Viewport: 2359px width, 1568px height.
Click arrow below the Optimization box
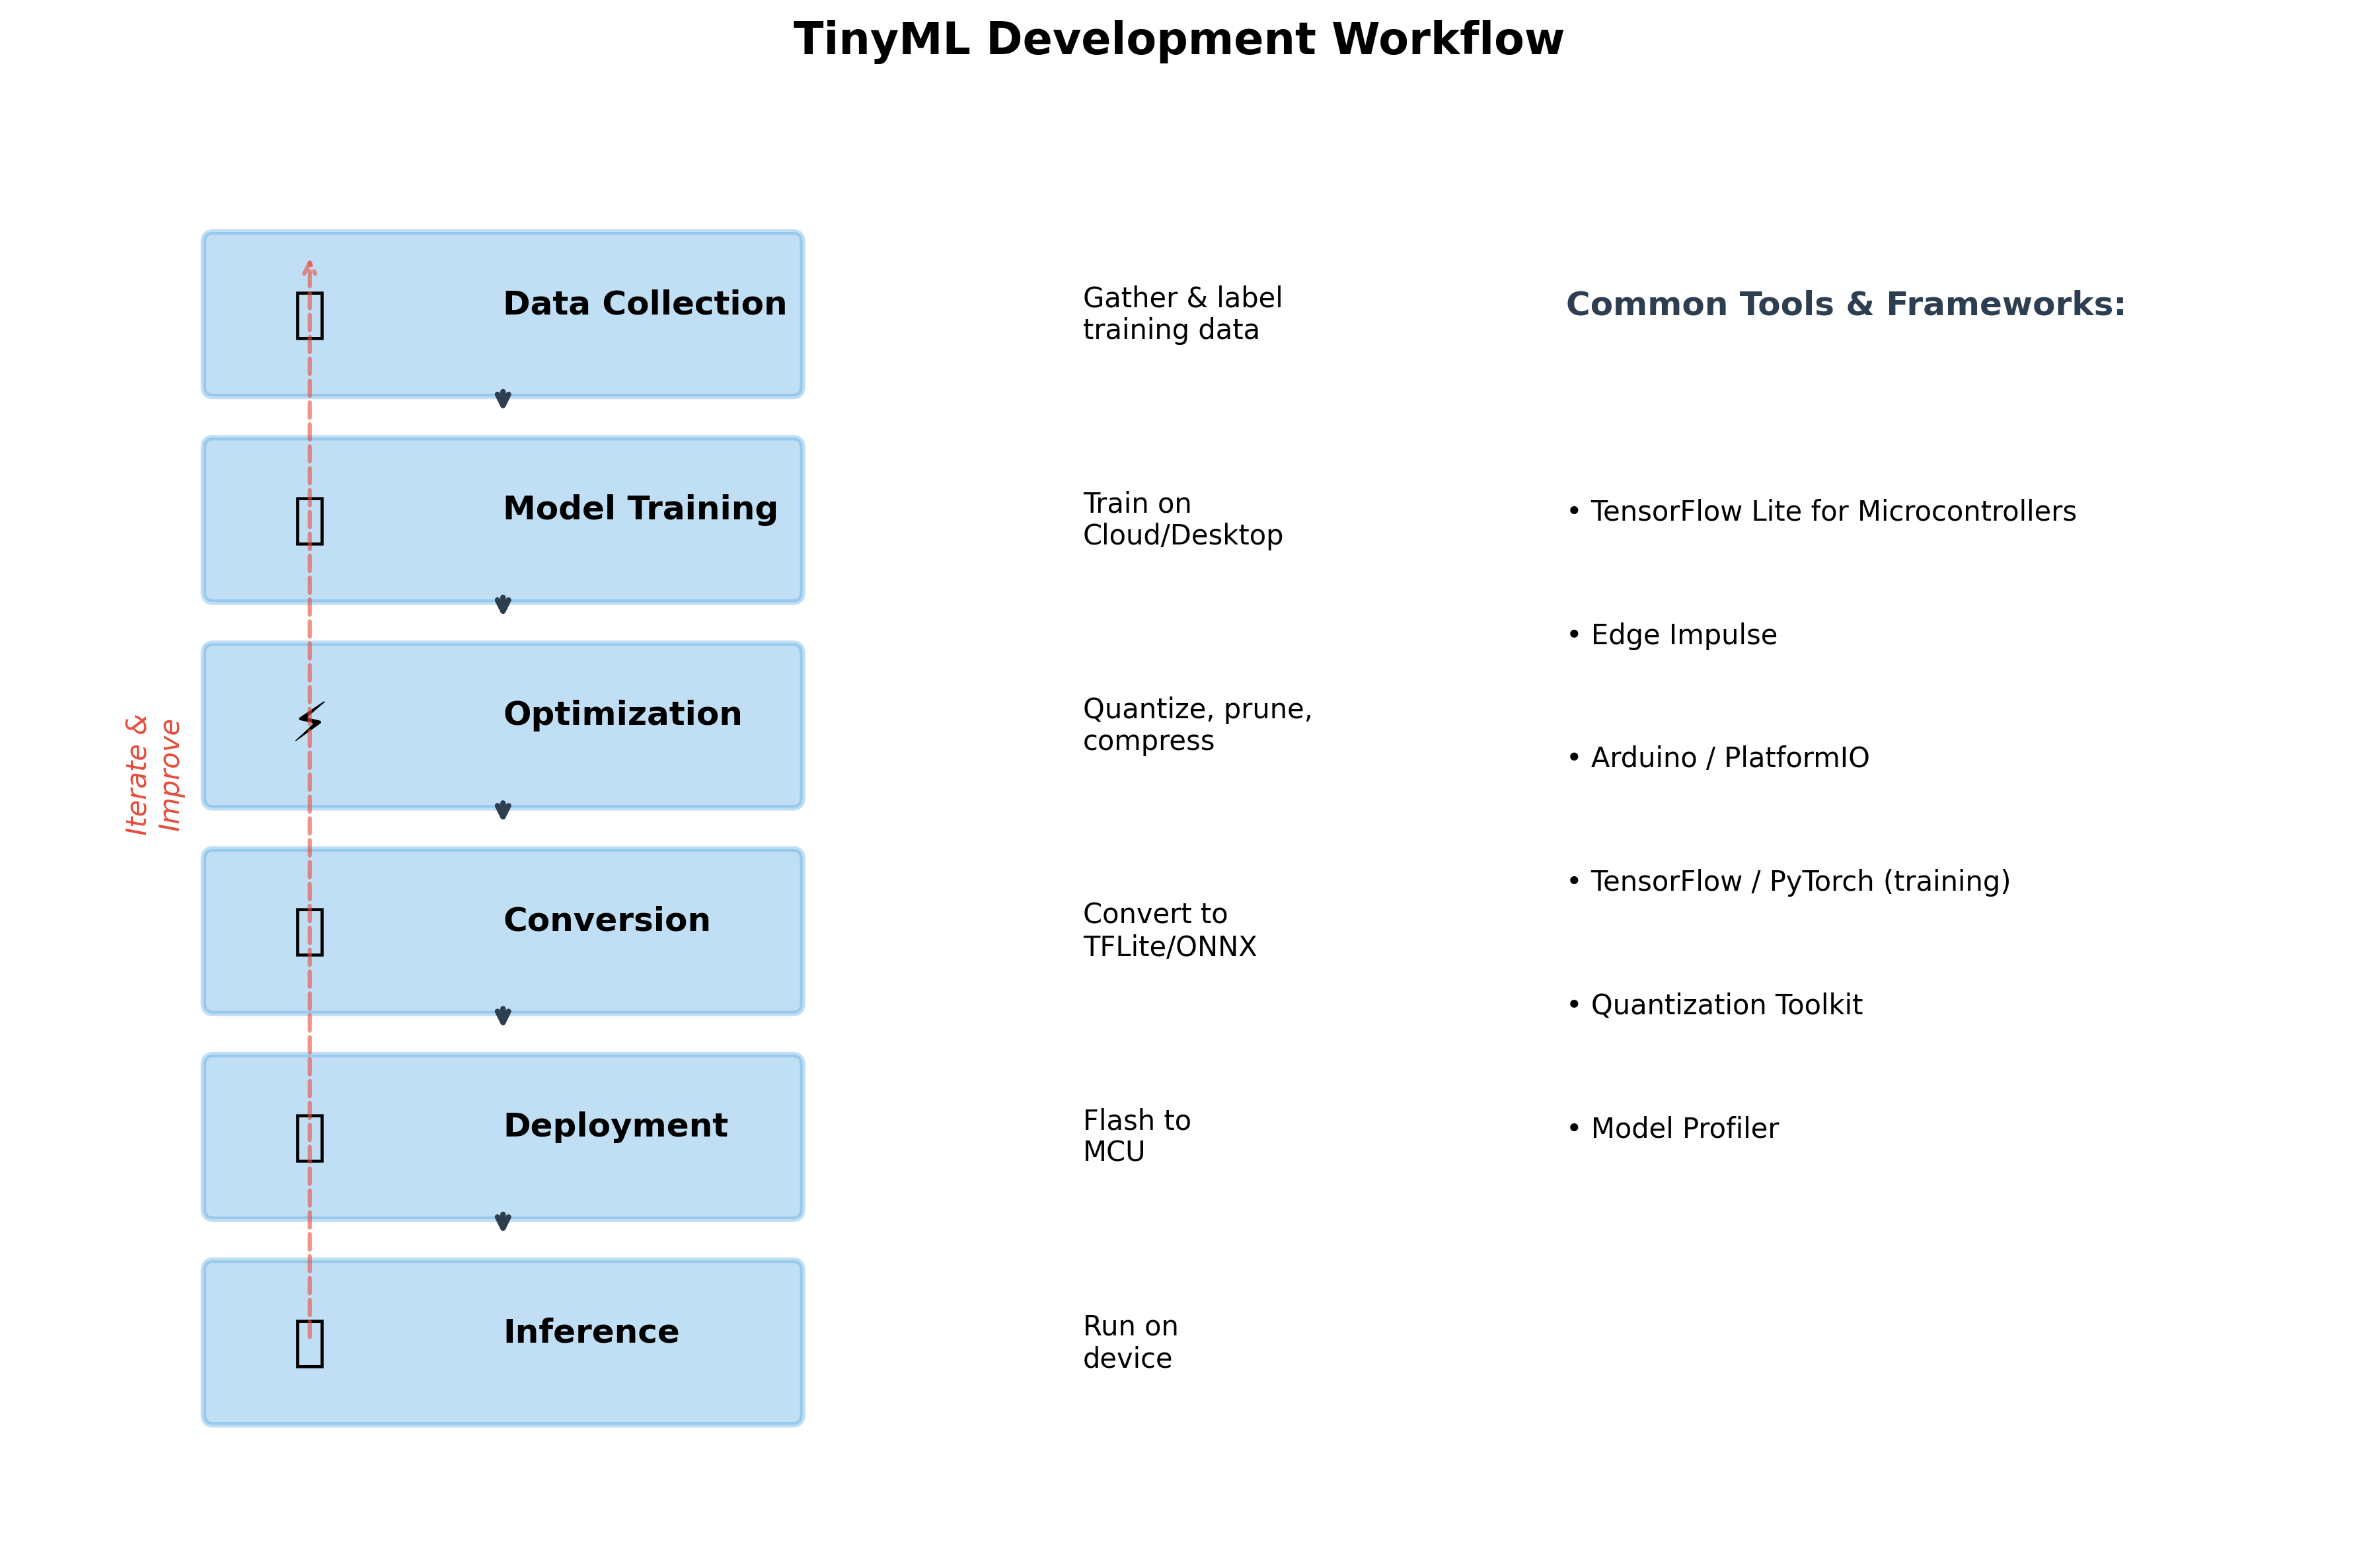coord(503,810)
